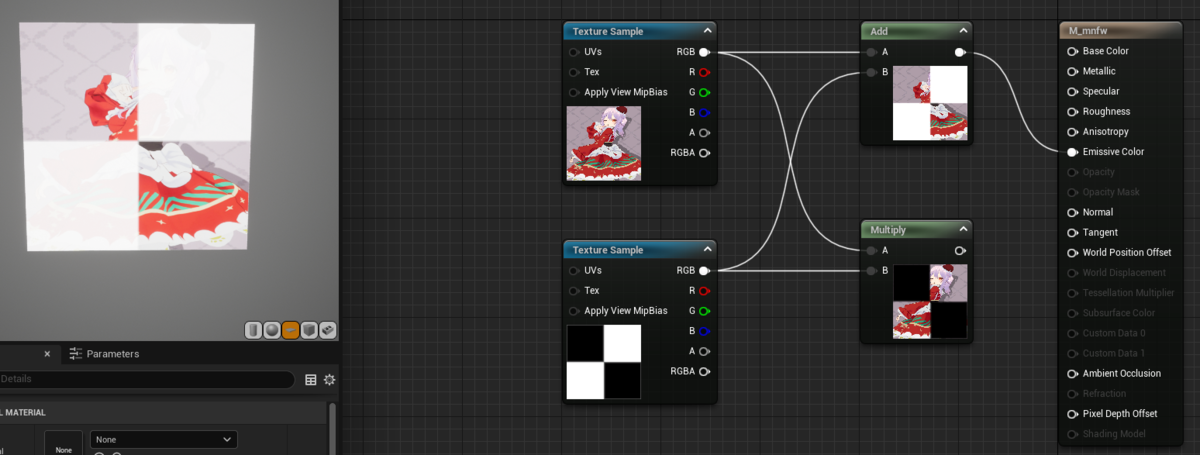Click the Multiply node output pin
1200x455 pixels.
tap(960, 251)
